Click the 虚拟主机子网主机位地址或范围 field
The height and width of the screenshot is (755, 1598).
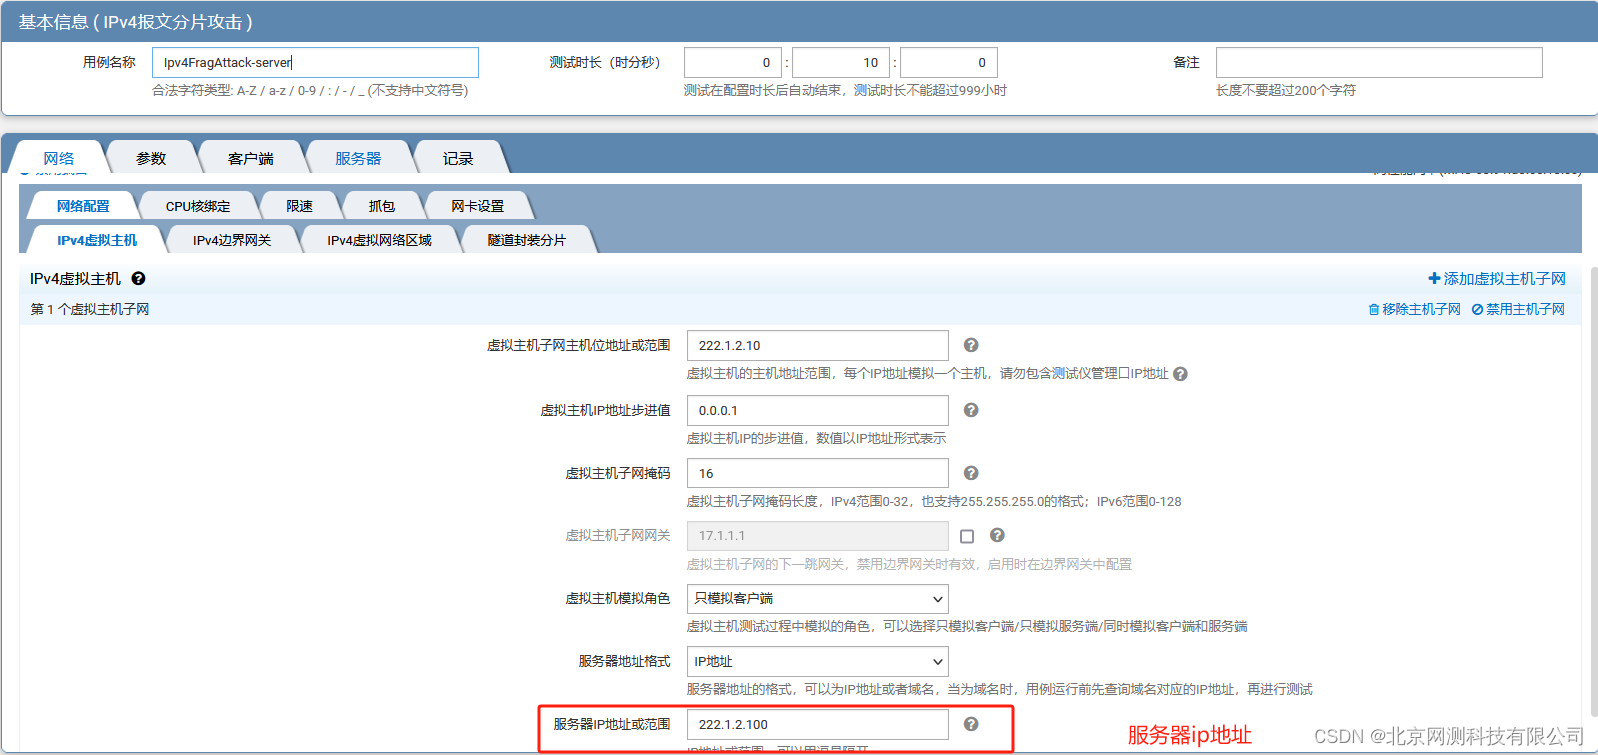[x=818, y=345]
